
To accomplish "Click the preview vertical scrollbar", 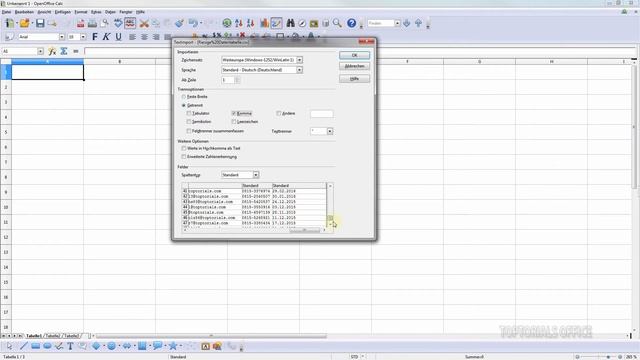I will pyautogui.click(x=330, y=205).
